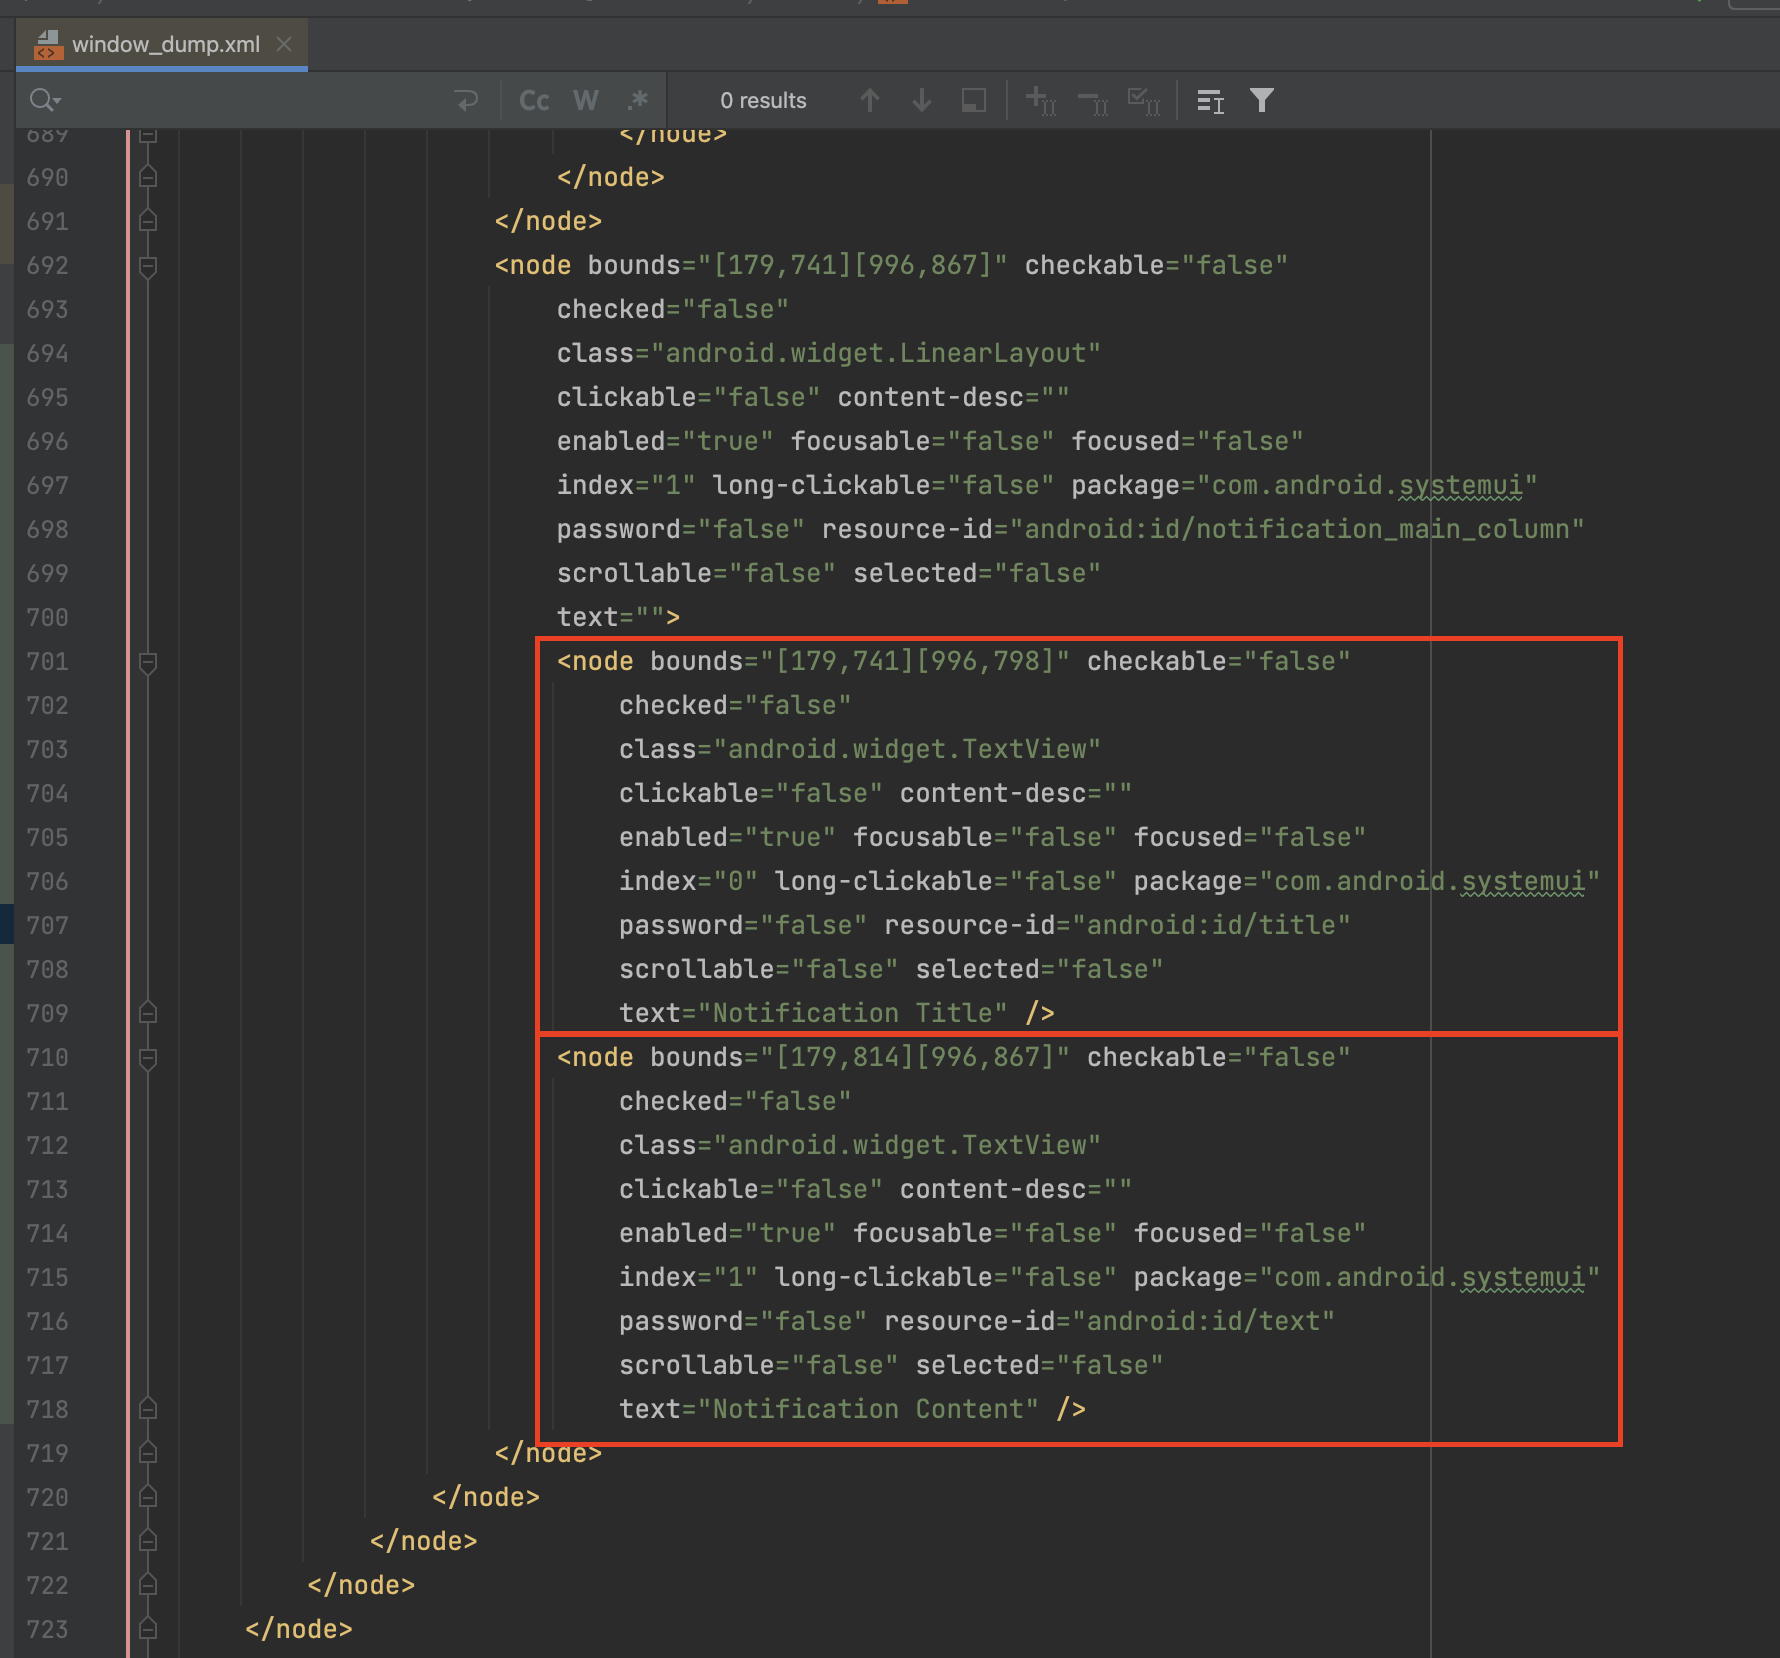Toggle Regex search option
Image resolution: width=1780 pixels, height=1658 pixels.
click(x=638, y=100)
